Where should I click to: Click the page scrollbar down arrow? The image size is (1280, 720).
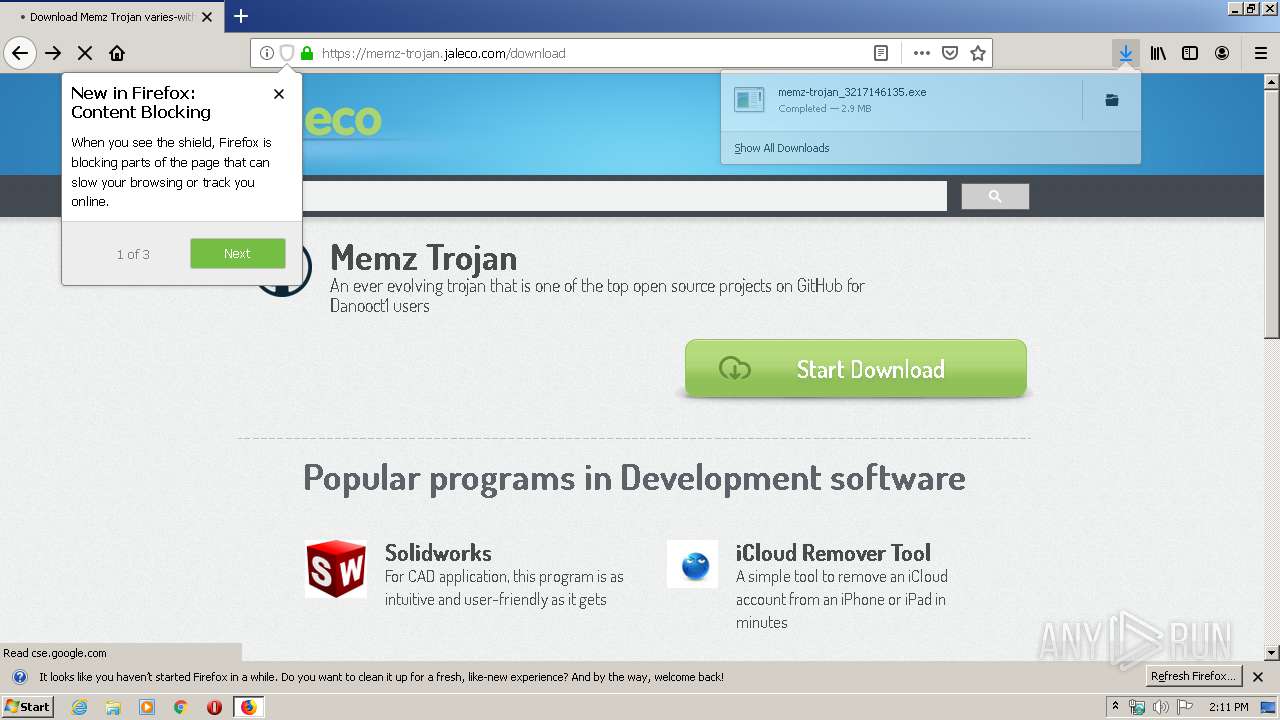tap(1272, 653)
